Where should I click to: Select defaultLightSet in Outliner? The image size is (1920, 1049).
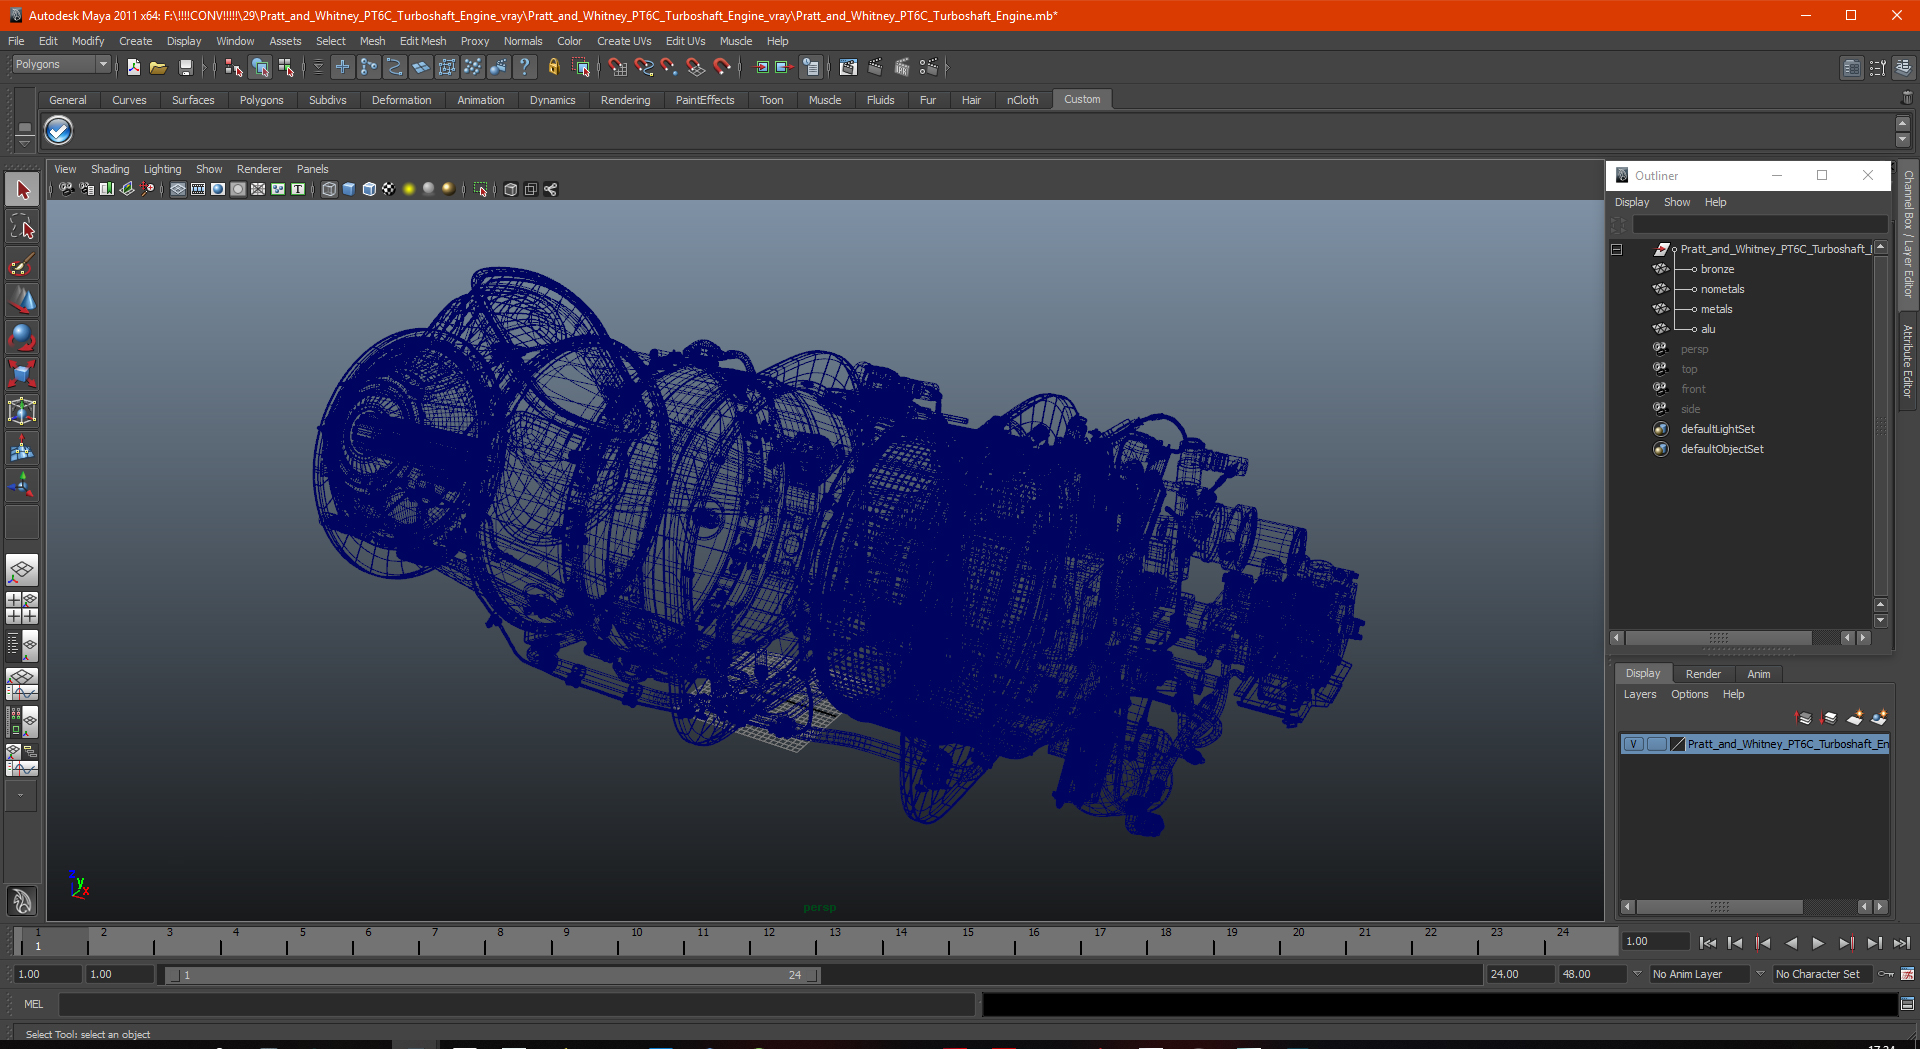(1717, 429)
